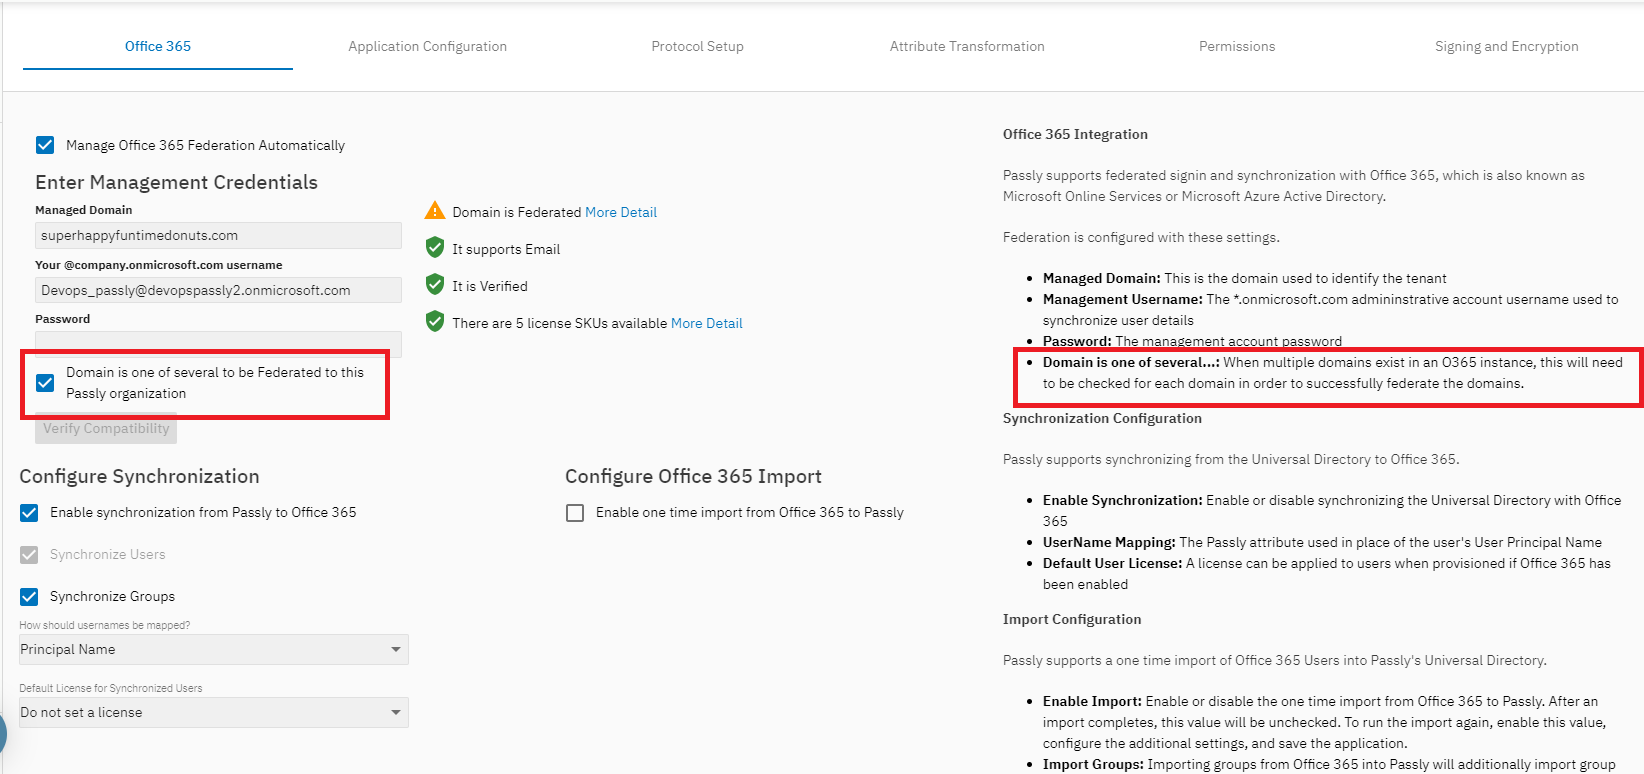Click the Import Configuration help heading
Viewport: 1644px width, 774px height.
click(1072, 619)
